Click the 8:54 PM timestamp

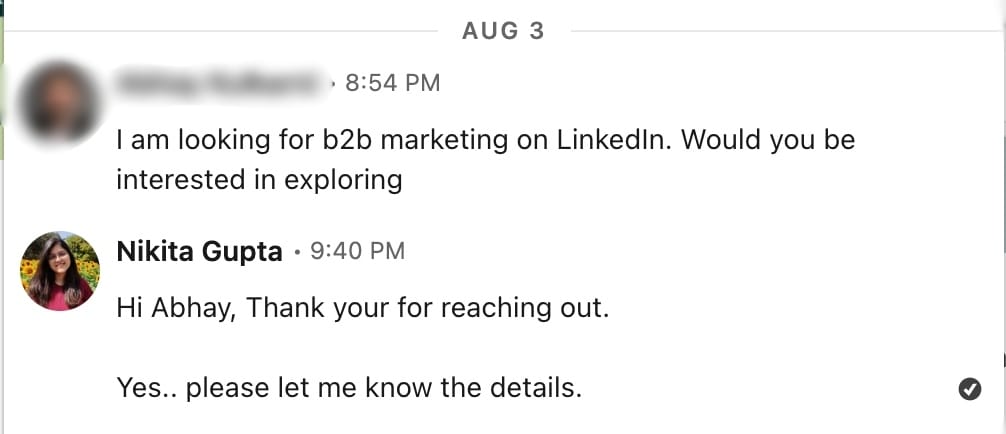[392, 83]
